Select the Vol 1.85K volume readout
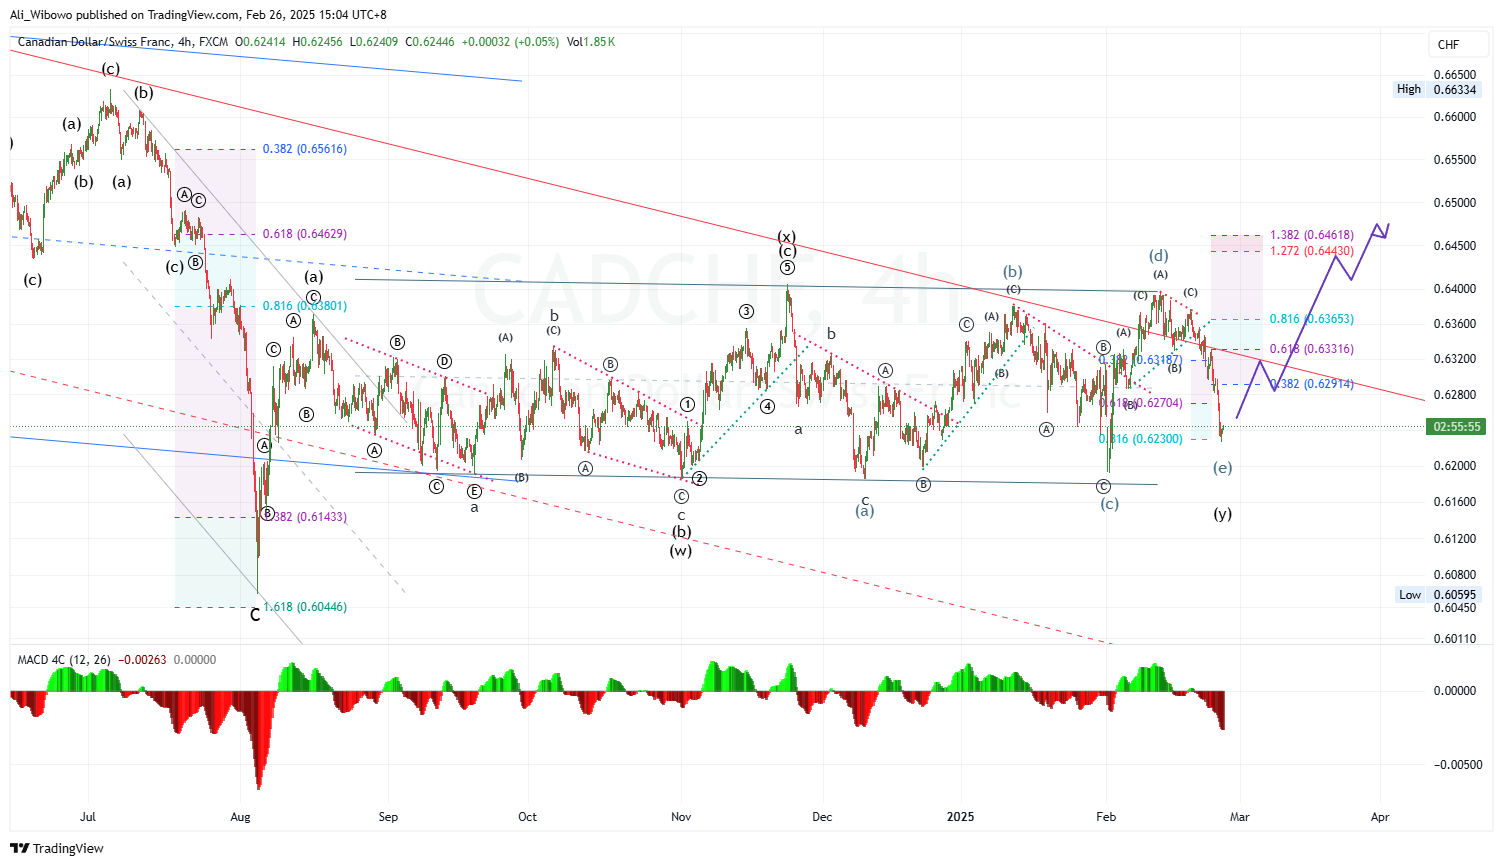 [x=591, y=42]
